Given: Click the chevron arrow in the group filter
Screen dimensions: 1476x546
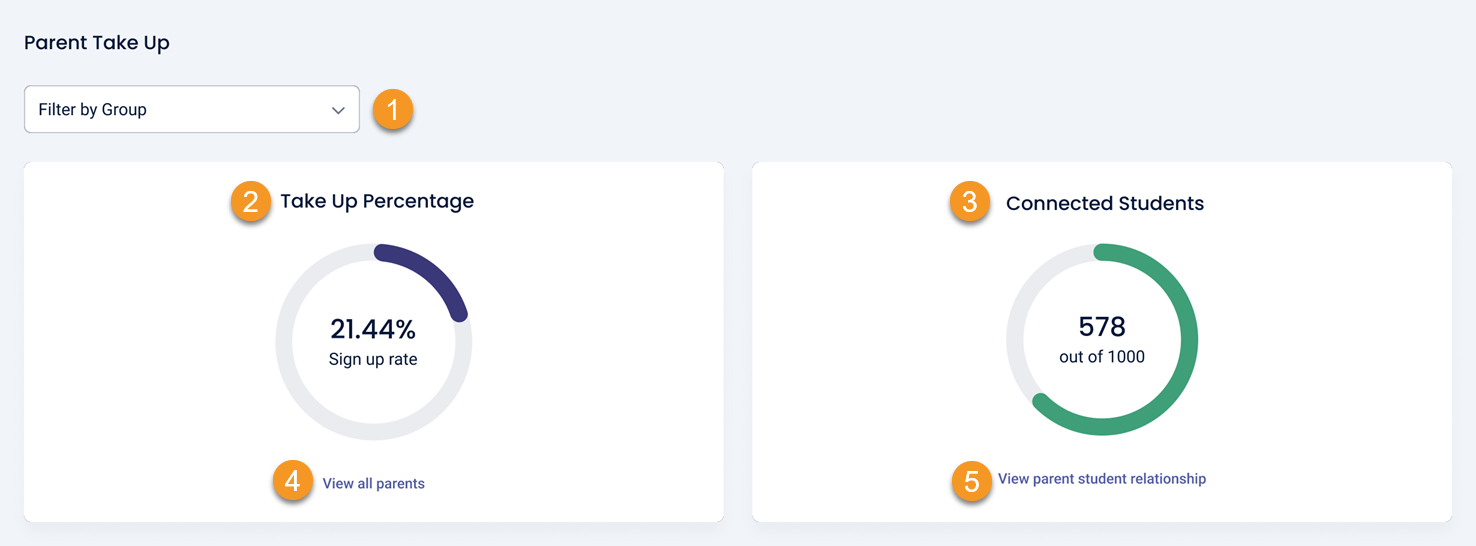Looking at the screenshot, I should tap(338, 110).
